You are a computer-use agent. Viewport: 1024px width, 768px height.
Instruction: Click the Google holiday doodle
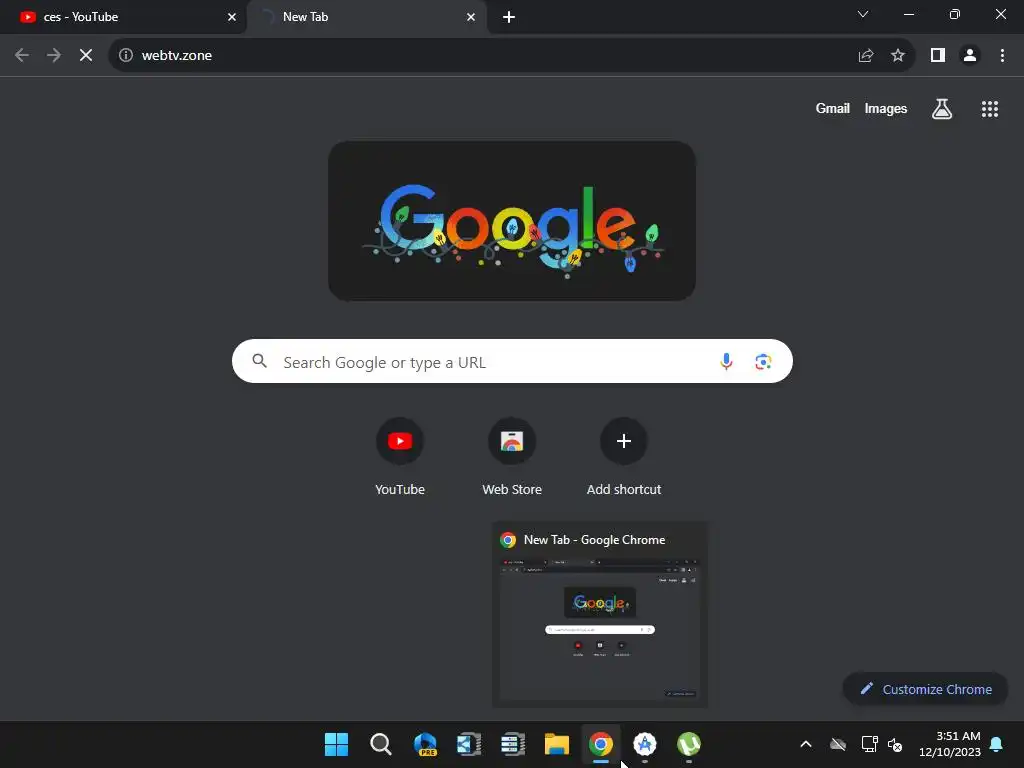point(512,221)
